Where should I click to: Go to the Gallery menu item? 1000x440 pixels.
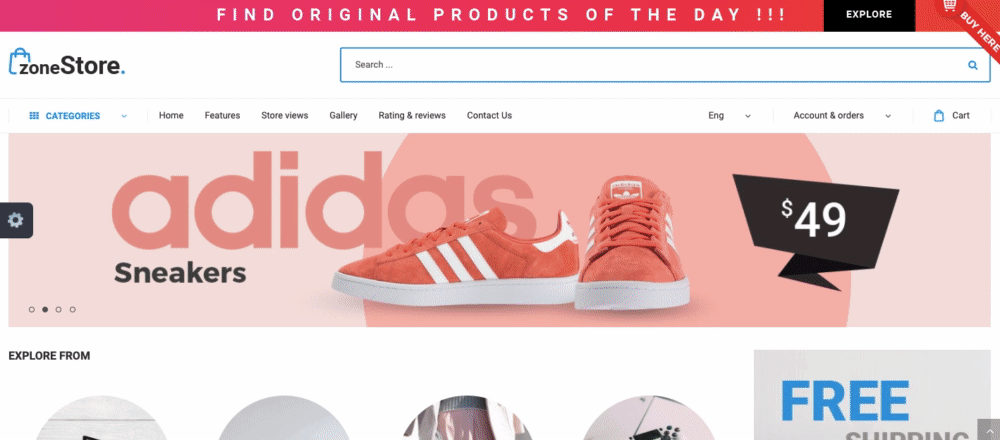point(343,115)
